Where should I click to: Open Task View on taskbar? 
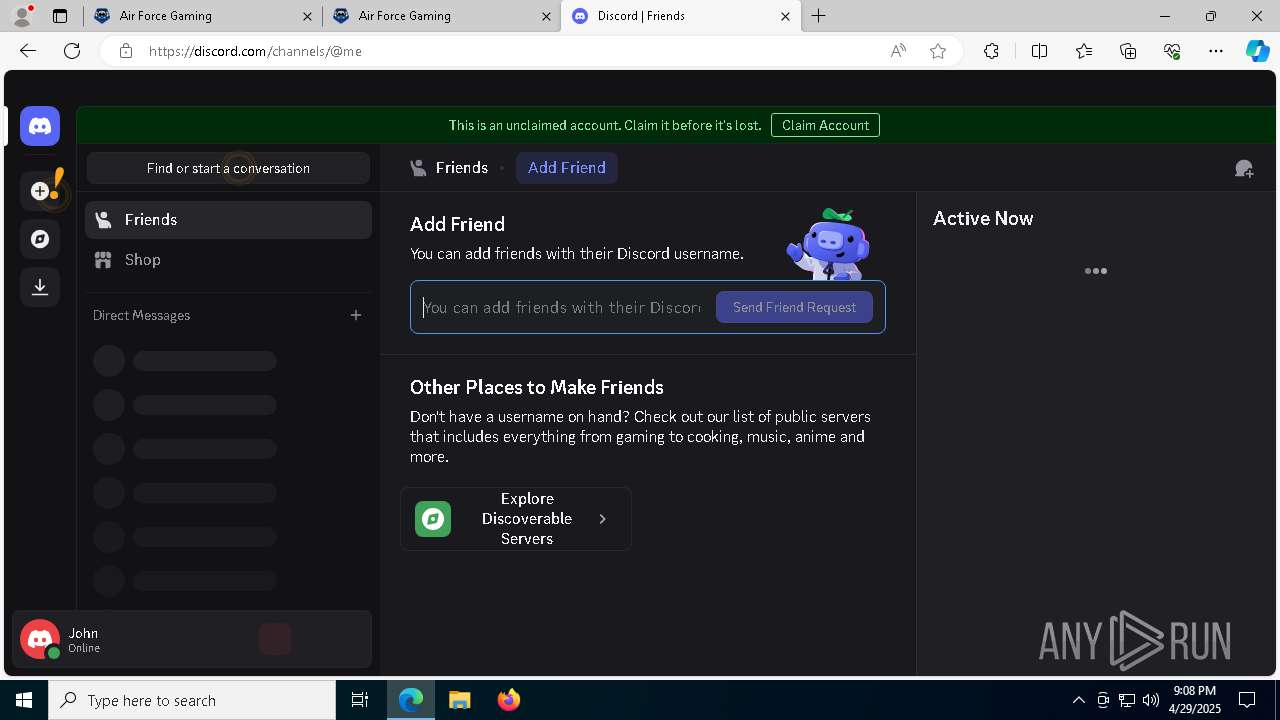click(x=360, y=700)
